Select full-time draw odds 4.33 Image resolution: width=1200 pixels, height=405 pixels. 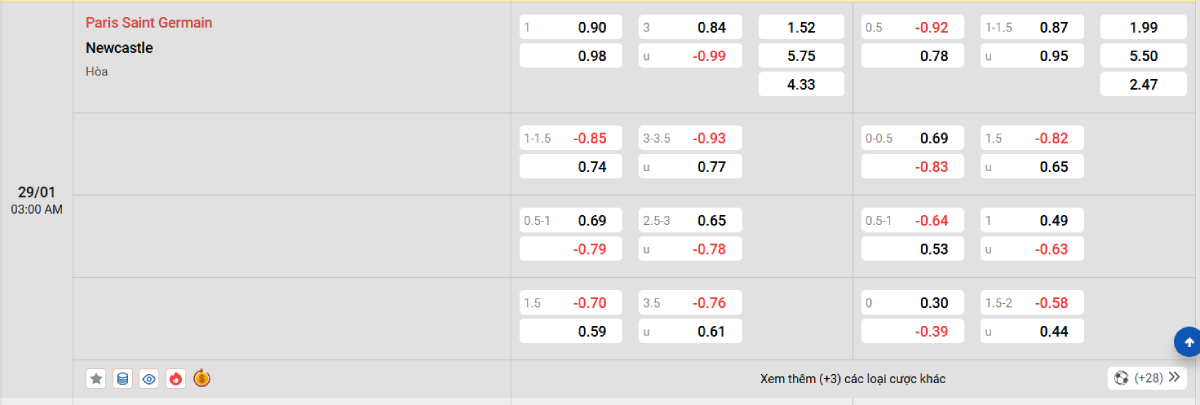tap(801, 85)
